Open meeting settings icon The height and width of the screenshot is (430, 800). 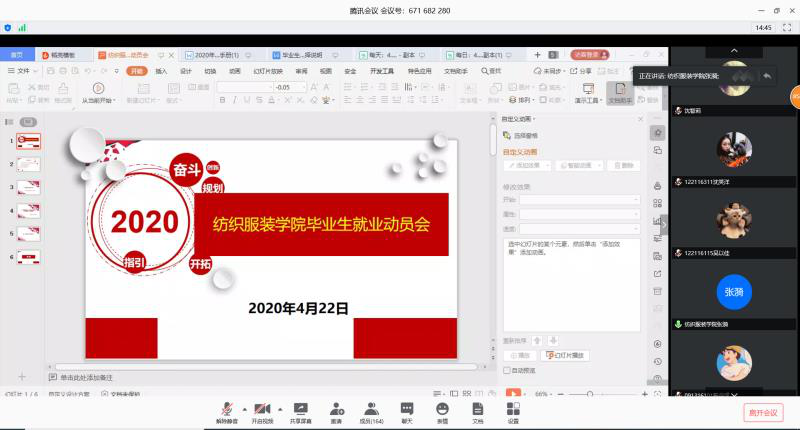click(x=513, y=410)
